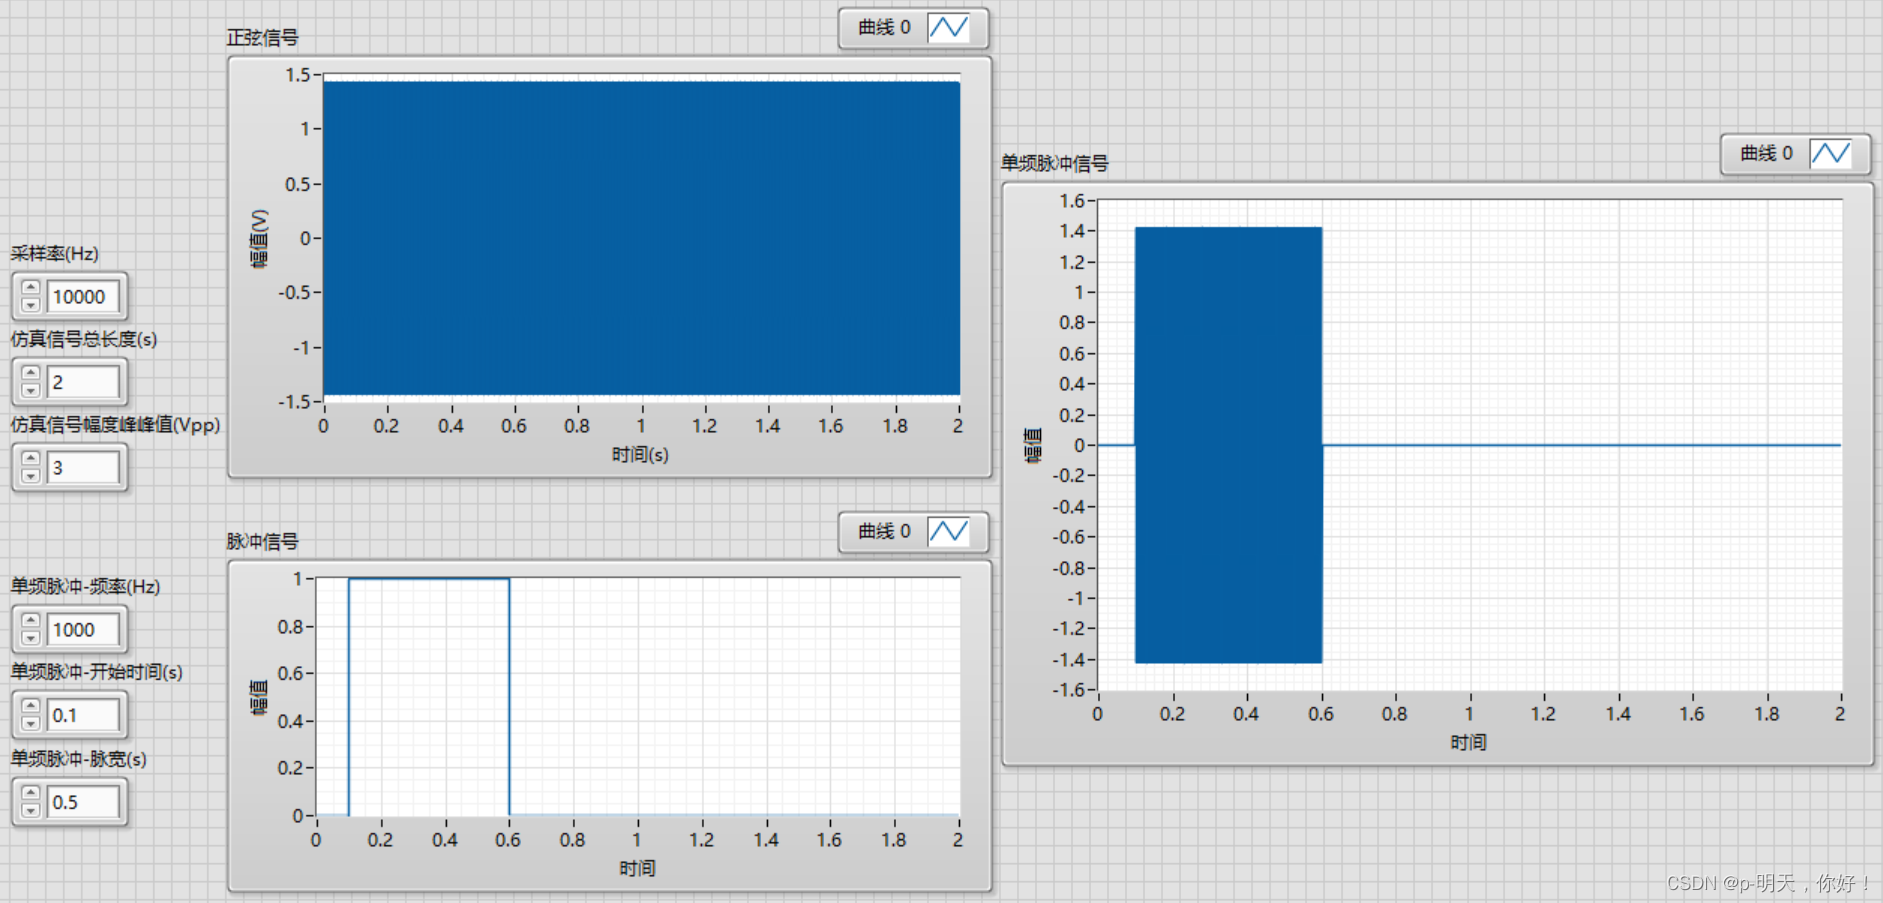Image resolution: width=1883 pixels, height=903 pixels.
Task: Click 曲线 0 label in 单频脉冲信号 legend
Action: (1766, 153)
